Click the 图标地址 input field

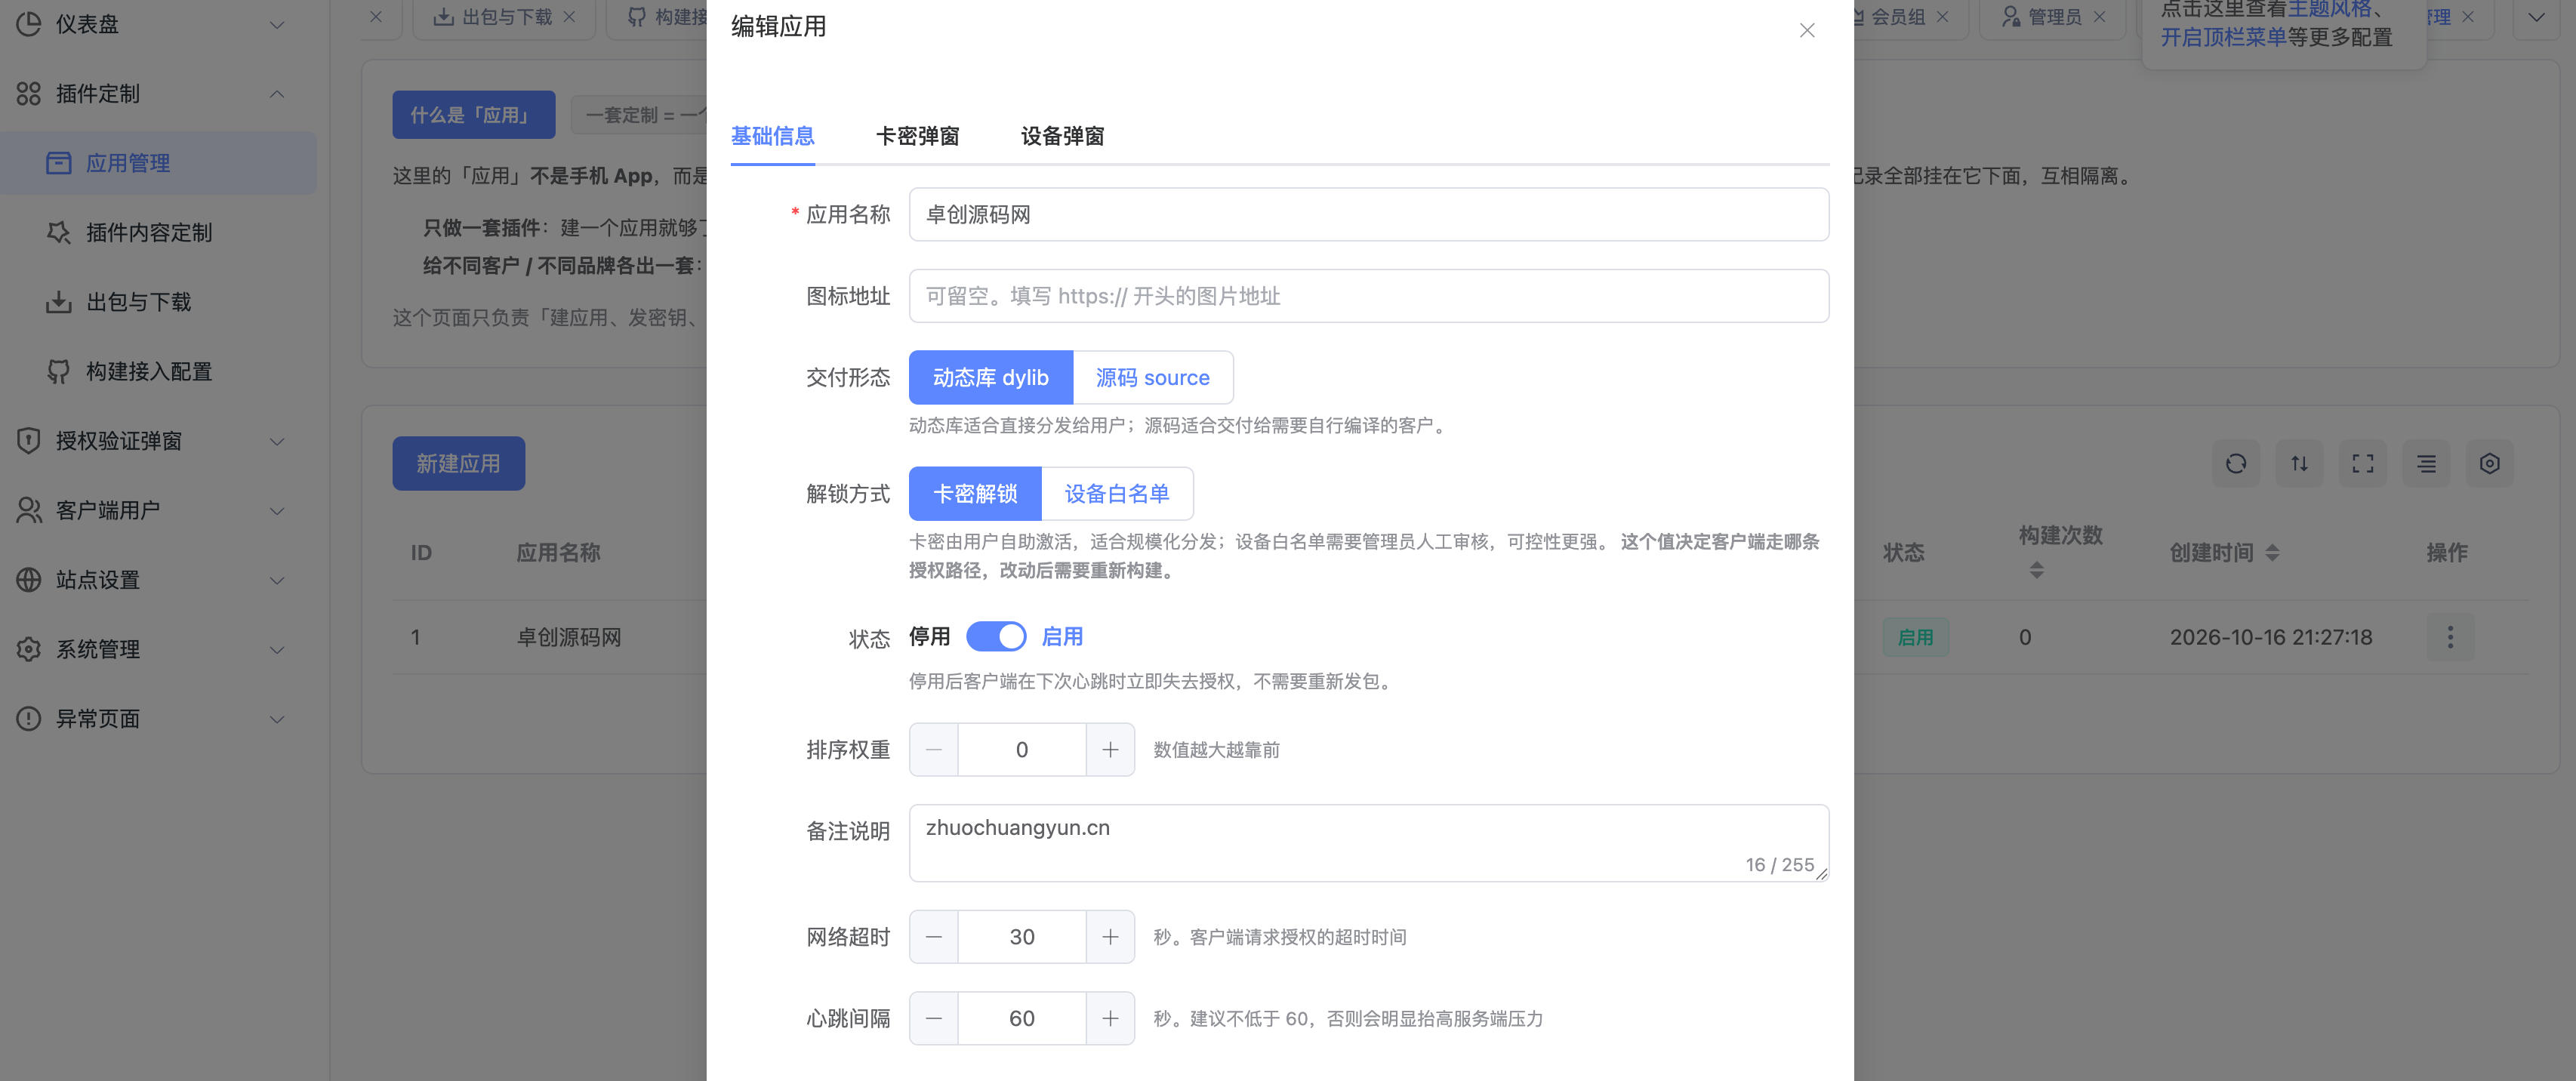[1368, 296]
